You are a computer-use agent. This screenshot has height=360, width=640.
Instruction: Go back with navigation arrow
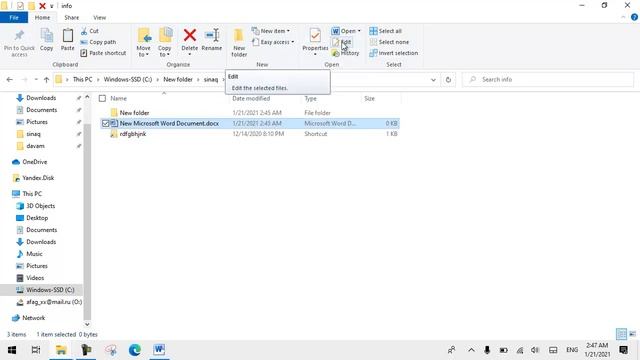coord(9,80)
